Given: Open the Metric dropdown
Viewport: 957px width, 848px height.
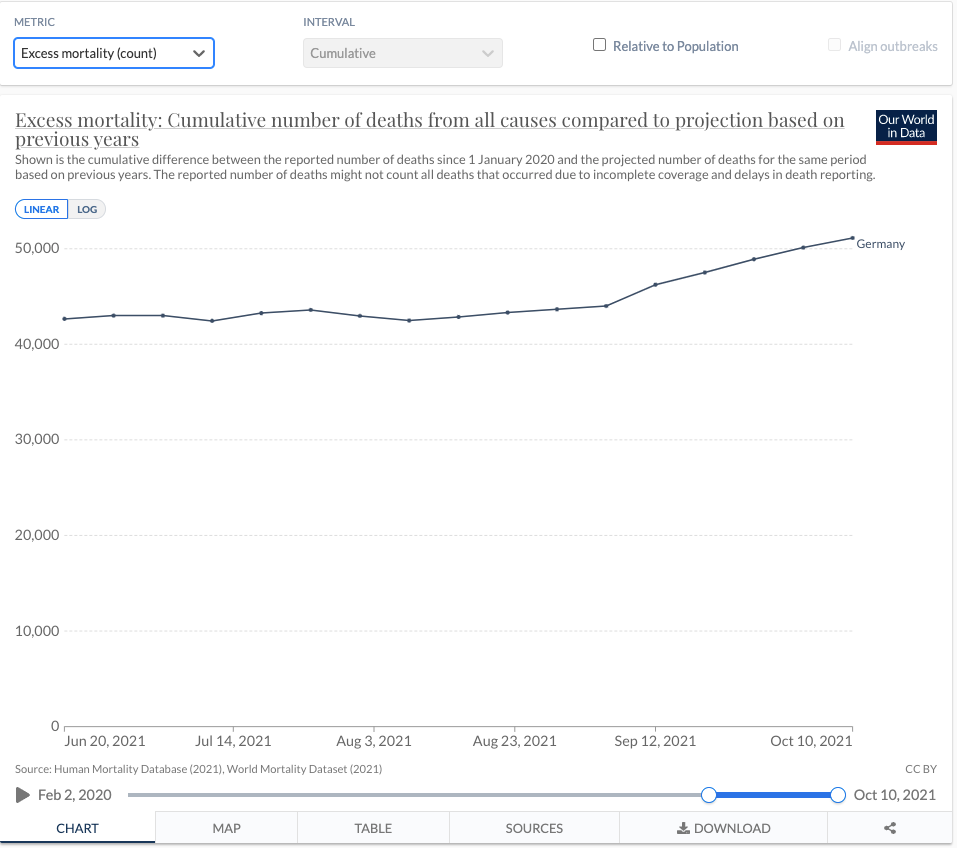Looking at the screenshot, I should tap(114, 53).
